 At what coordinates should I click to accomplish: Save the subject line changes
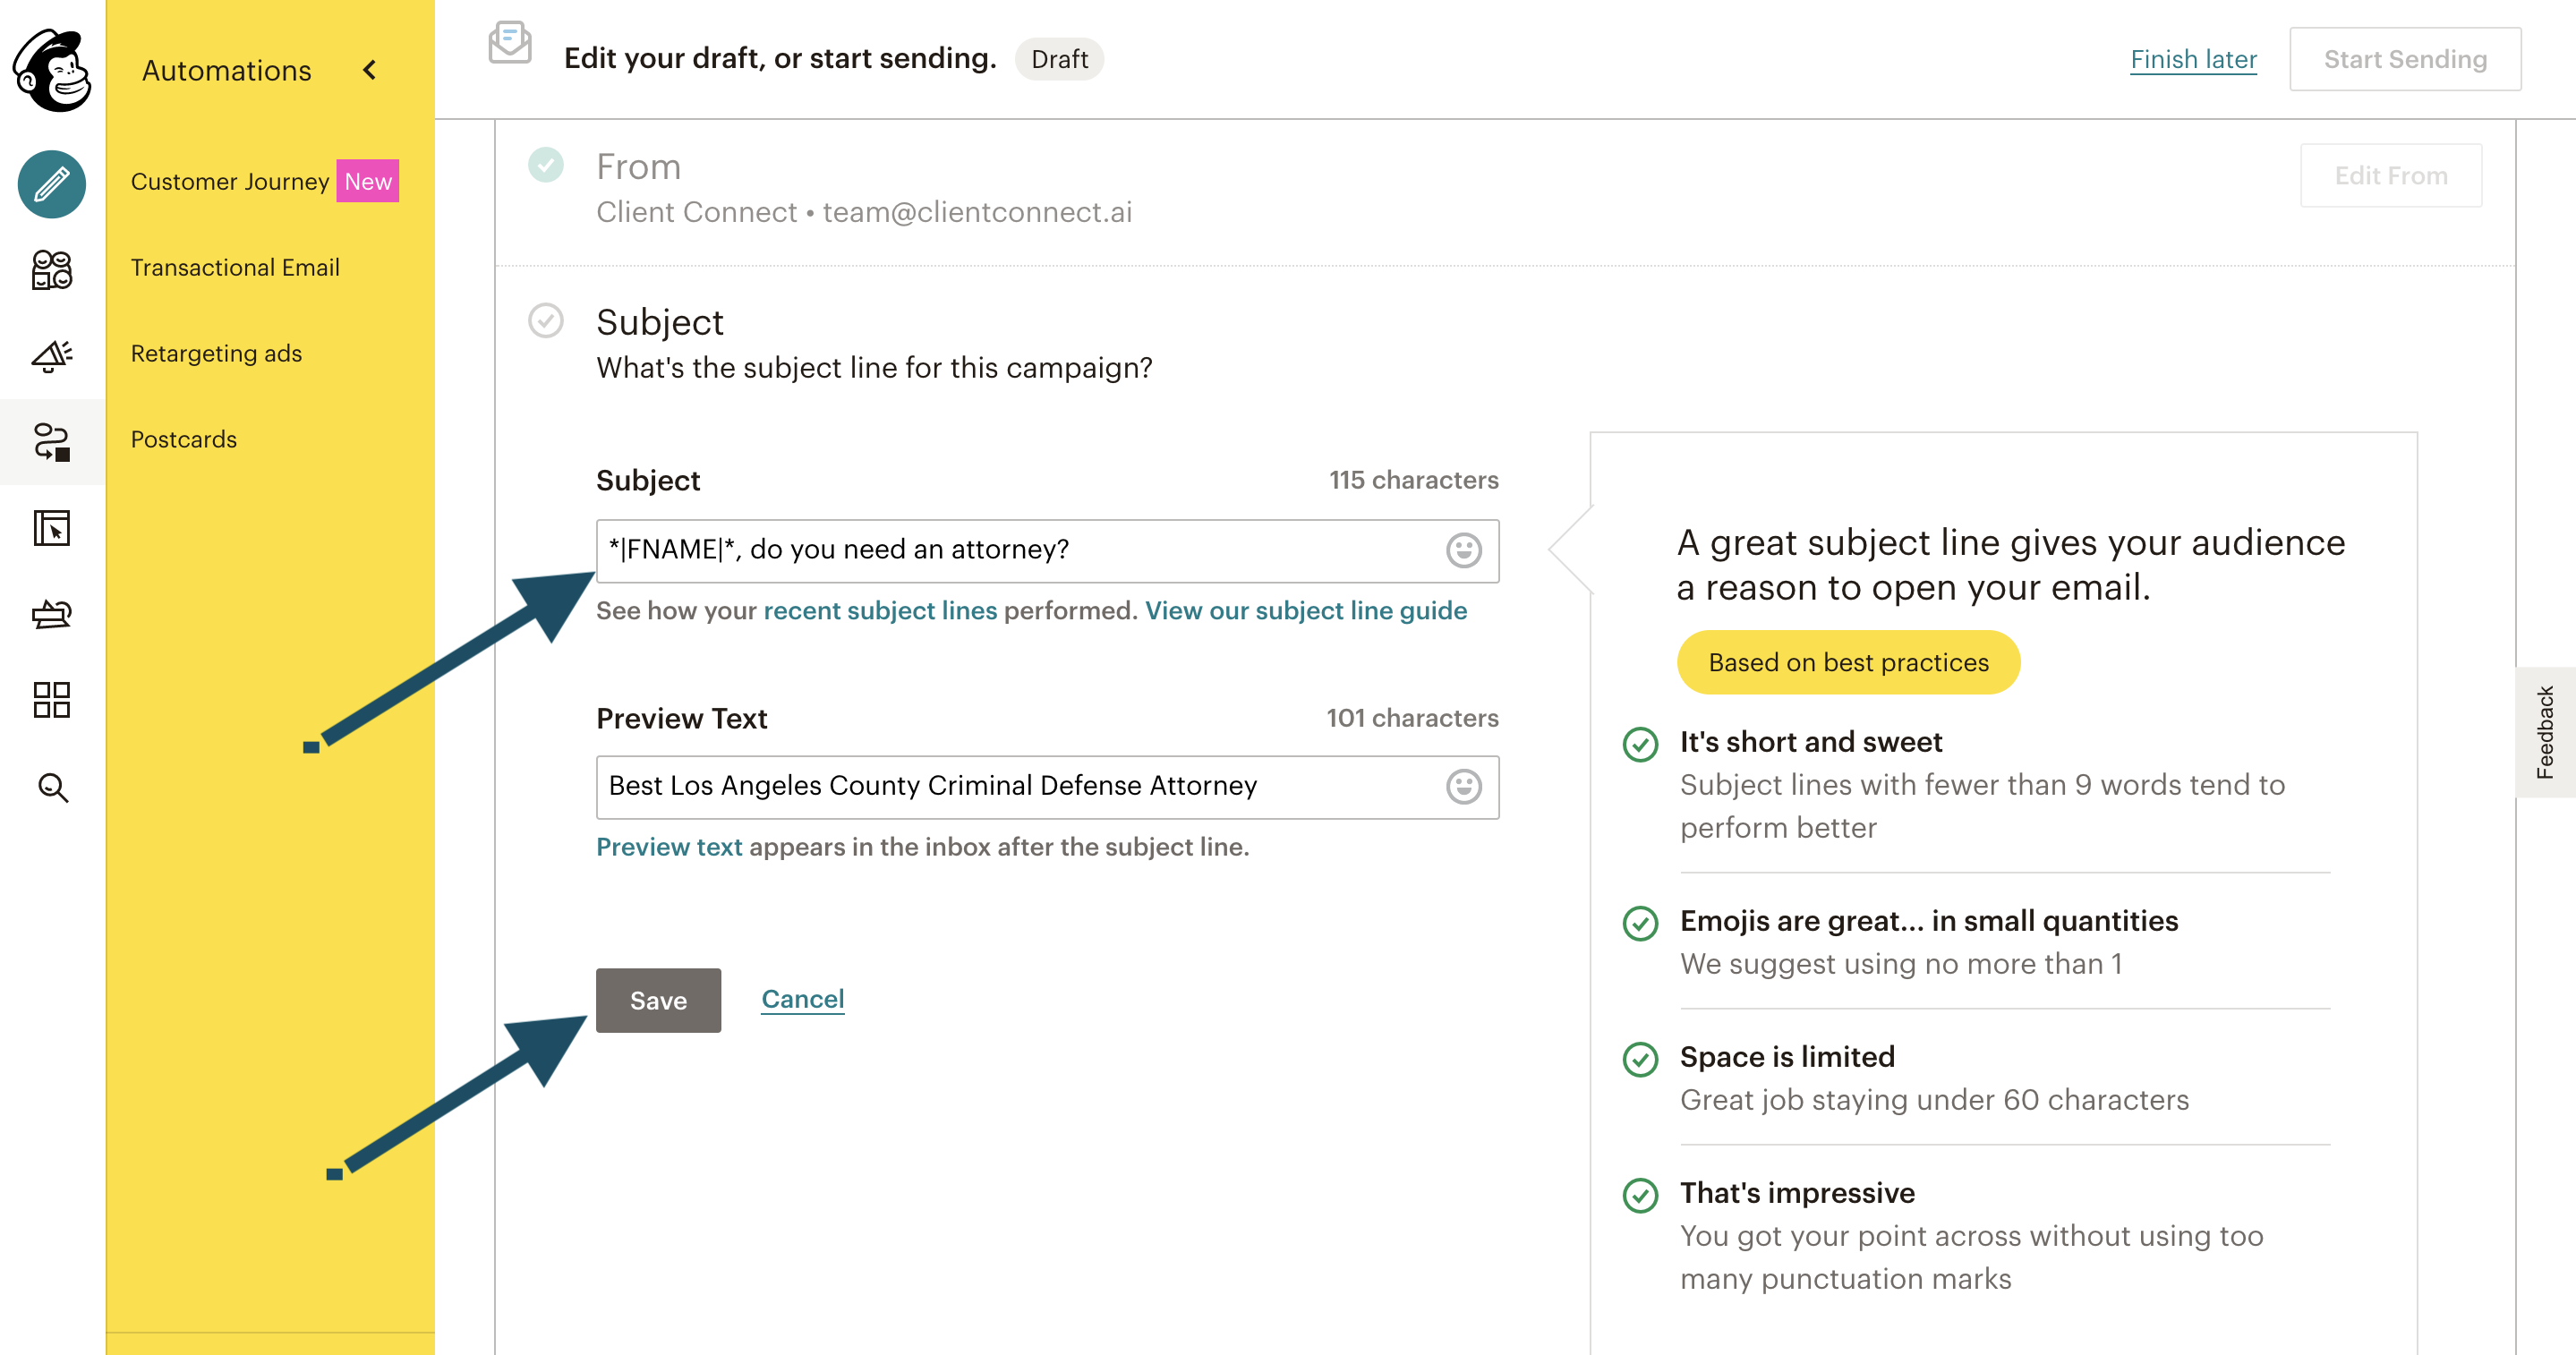[658, 1000]
